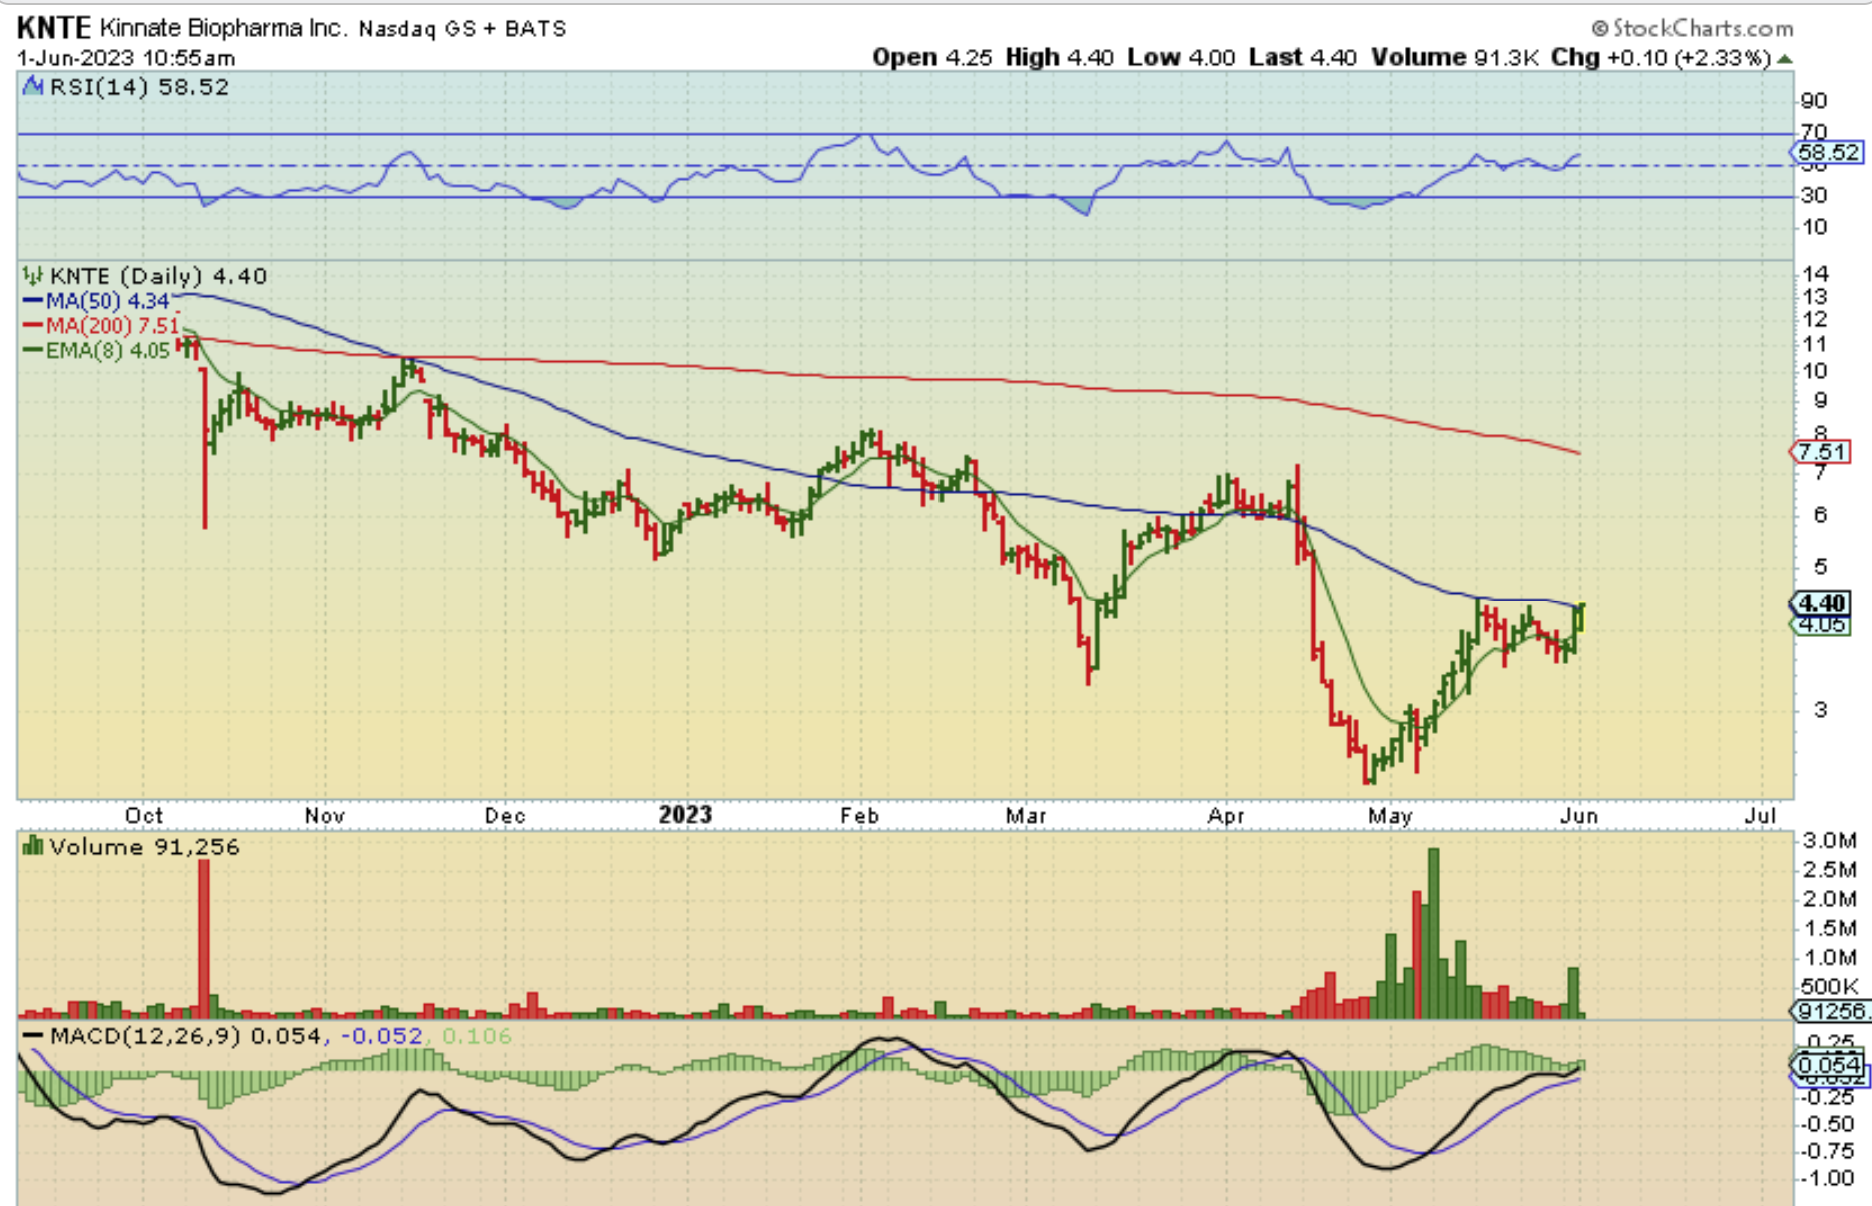
Task: Select the RSI 58.52 value tag
Action: tap(1826, 153)
